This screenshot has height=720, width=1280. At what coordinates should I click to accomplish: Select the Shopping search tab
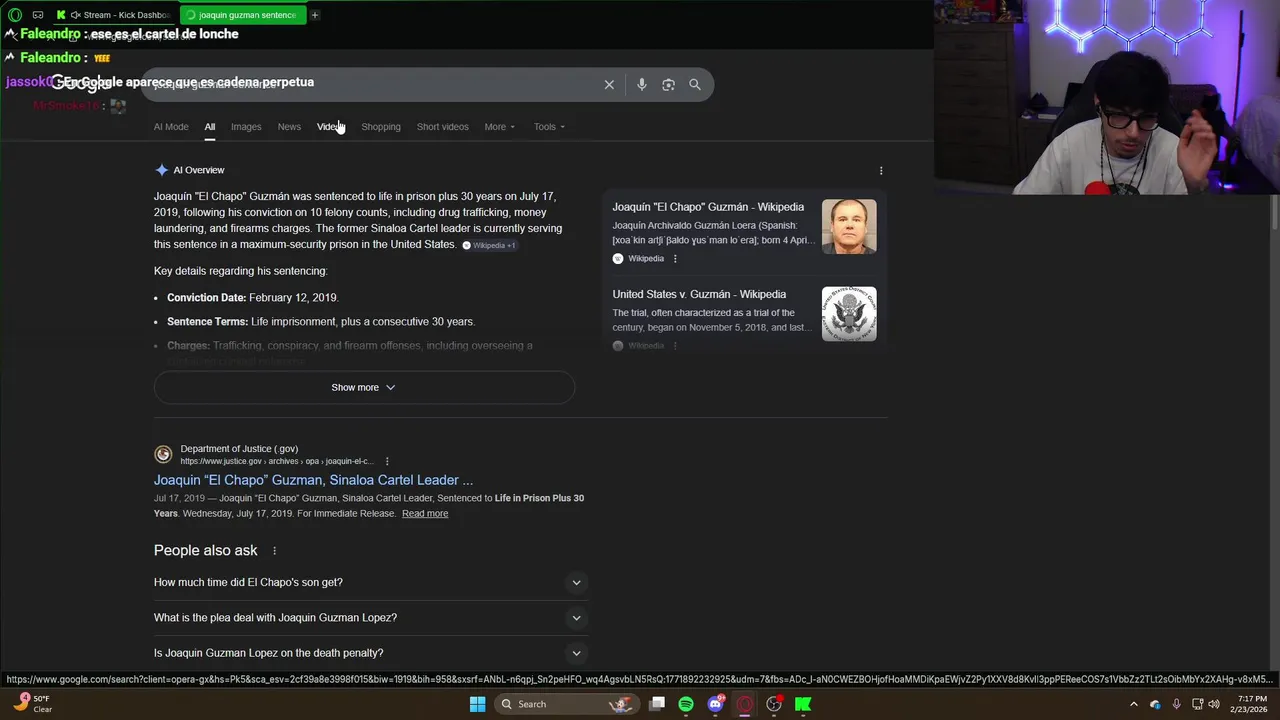click(x=381, y=127)
